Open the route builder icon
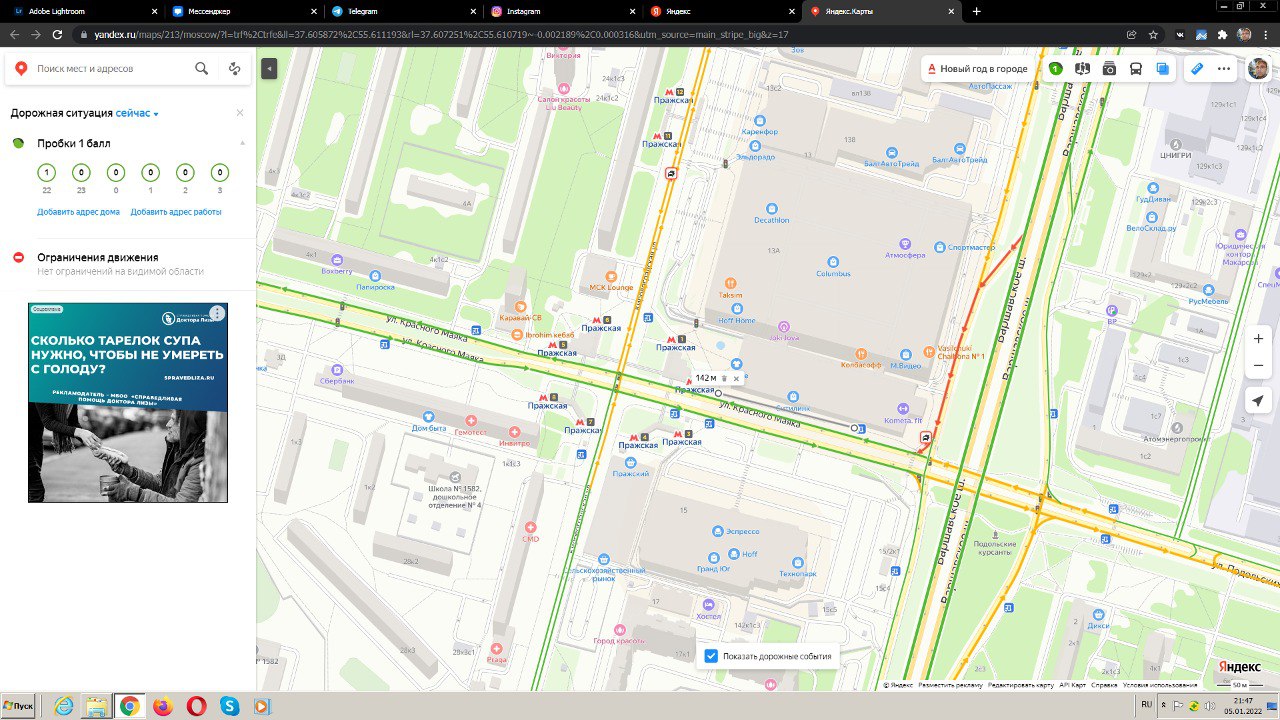The image size is (1280, 720). tap(234, 69)
